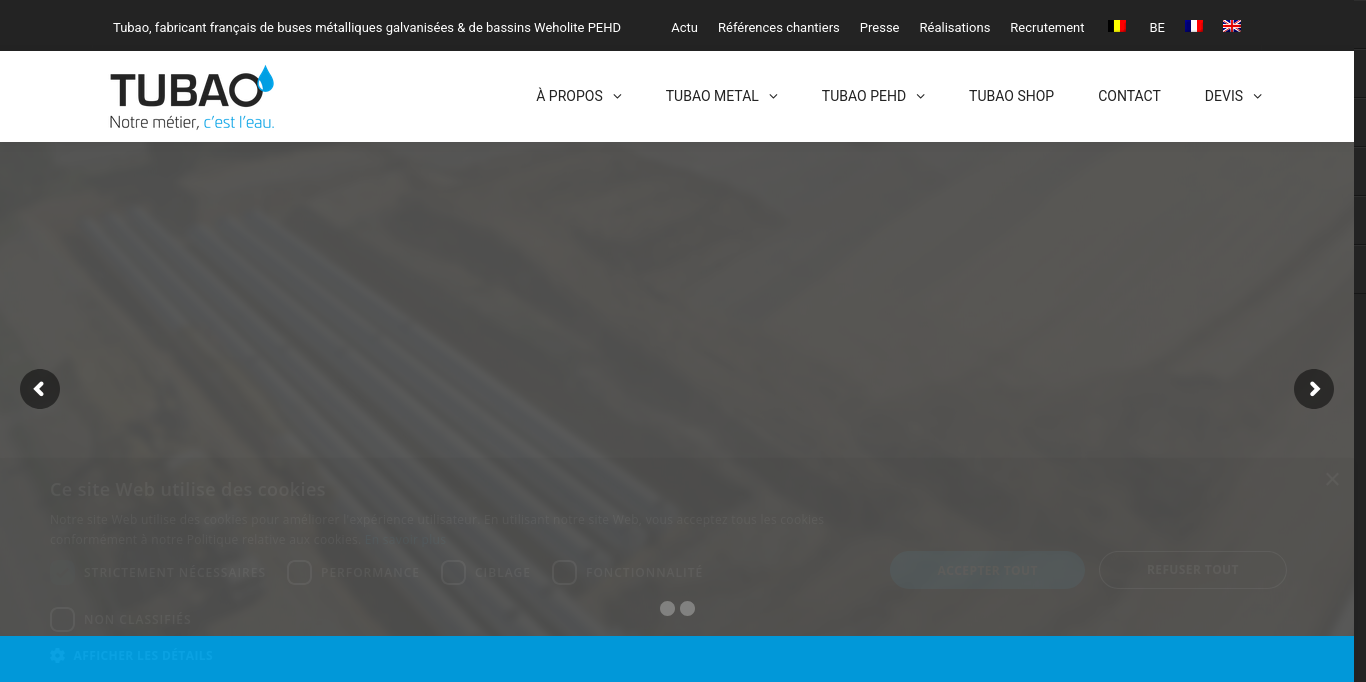Expand the TUBAO PEHD submenu
Image resolution: width=1366 pixels, height=682 pixels.
873,96
